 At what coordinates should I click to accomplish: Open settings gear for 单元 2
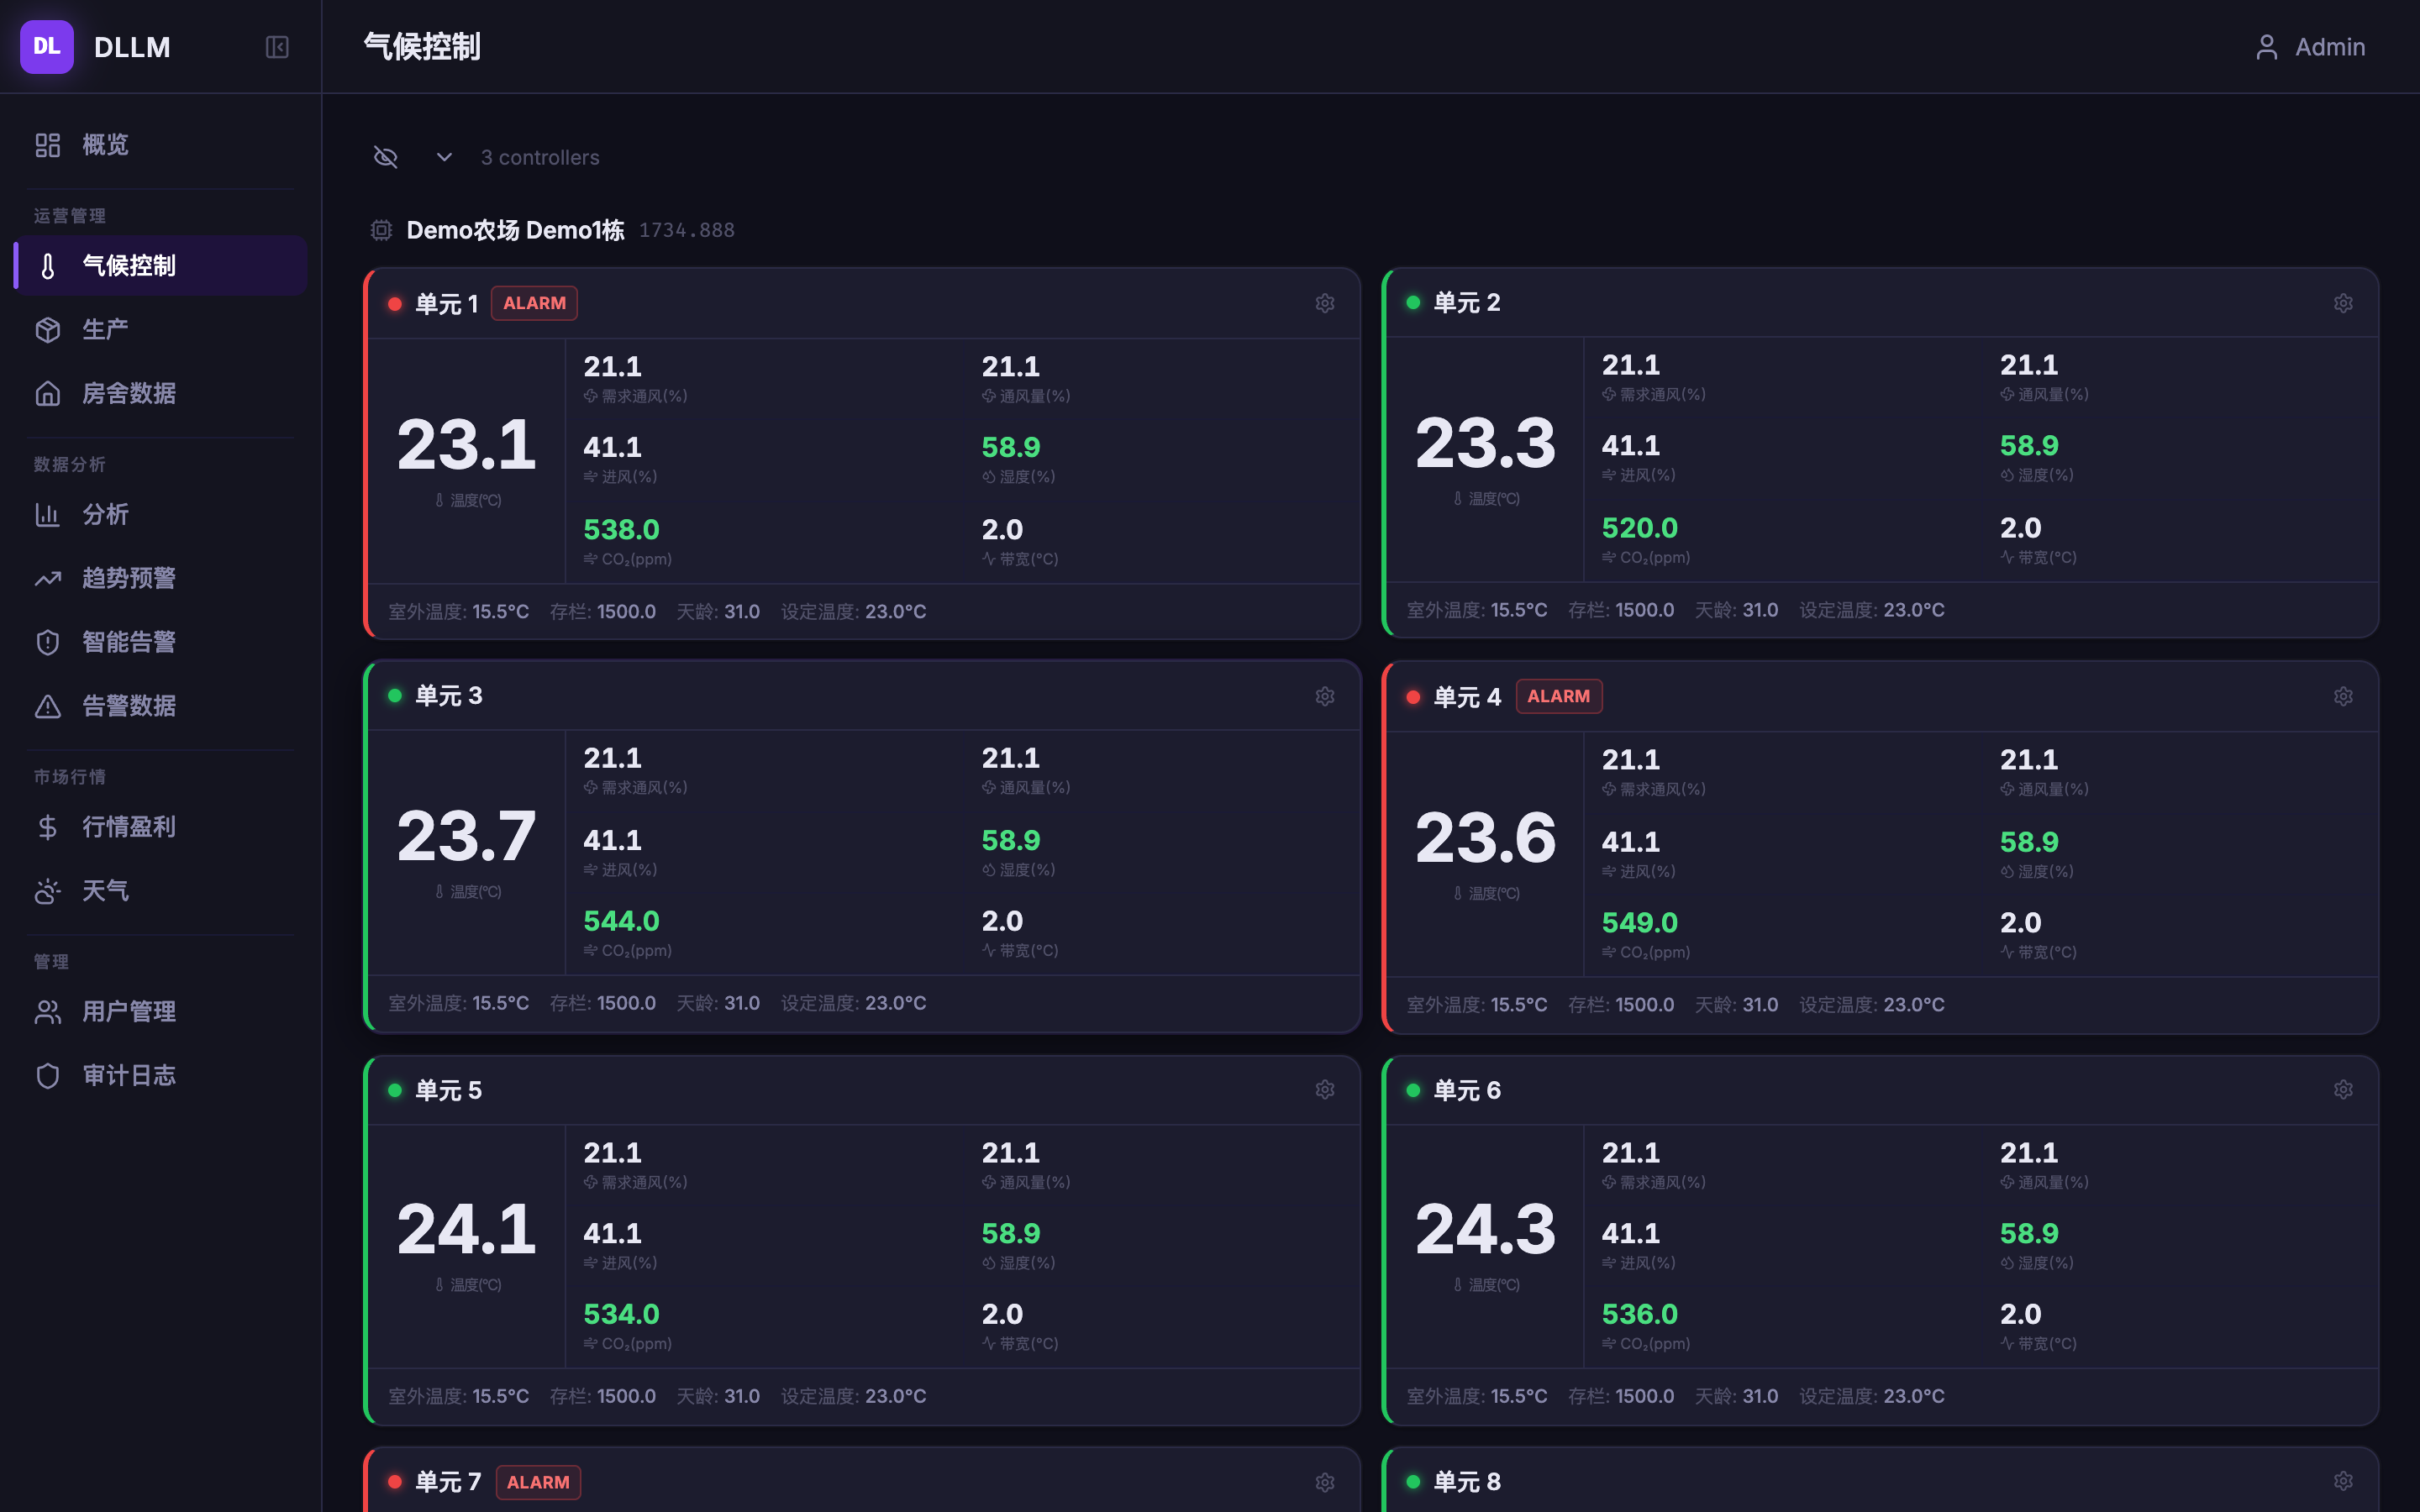2343,303
